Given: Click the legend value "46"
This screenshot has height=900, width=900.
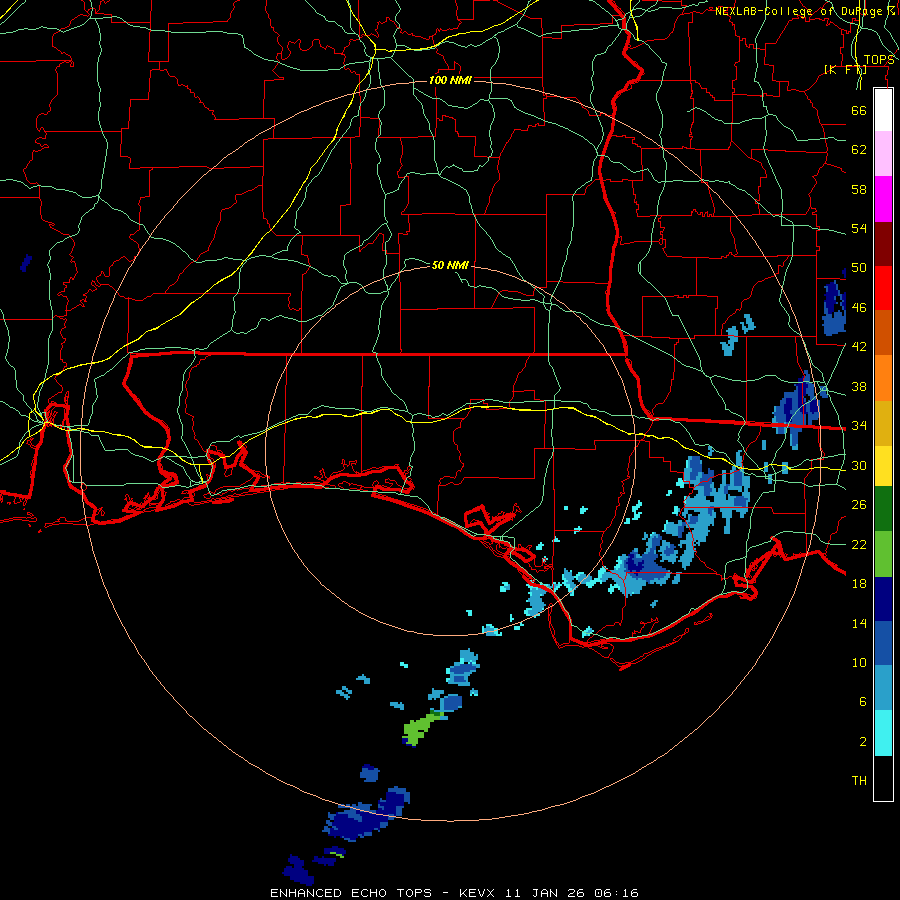Looking at the screenshot, I should point(859,308).
